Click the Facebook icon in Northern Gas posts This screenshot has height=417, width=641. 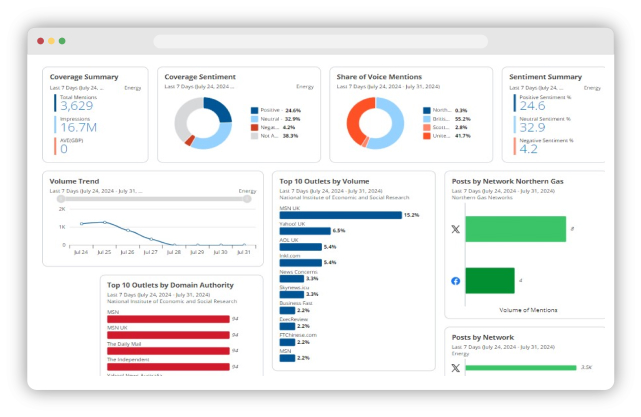(x=456, y=281)
